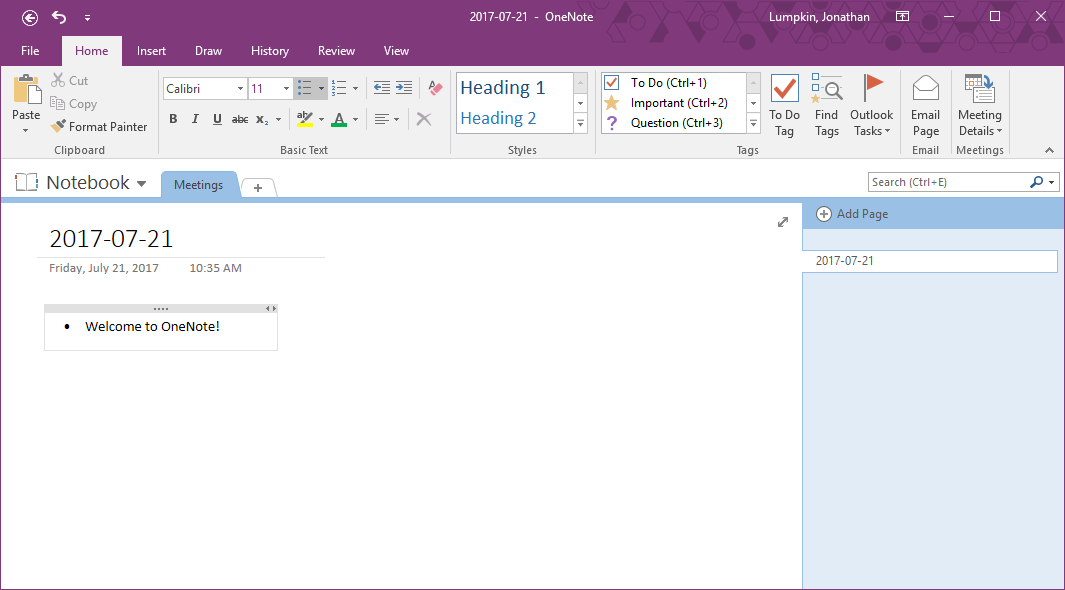Expand the Notebook list dropdown
The image size is (1065, 590).
[x=142, y=184]
